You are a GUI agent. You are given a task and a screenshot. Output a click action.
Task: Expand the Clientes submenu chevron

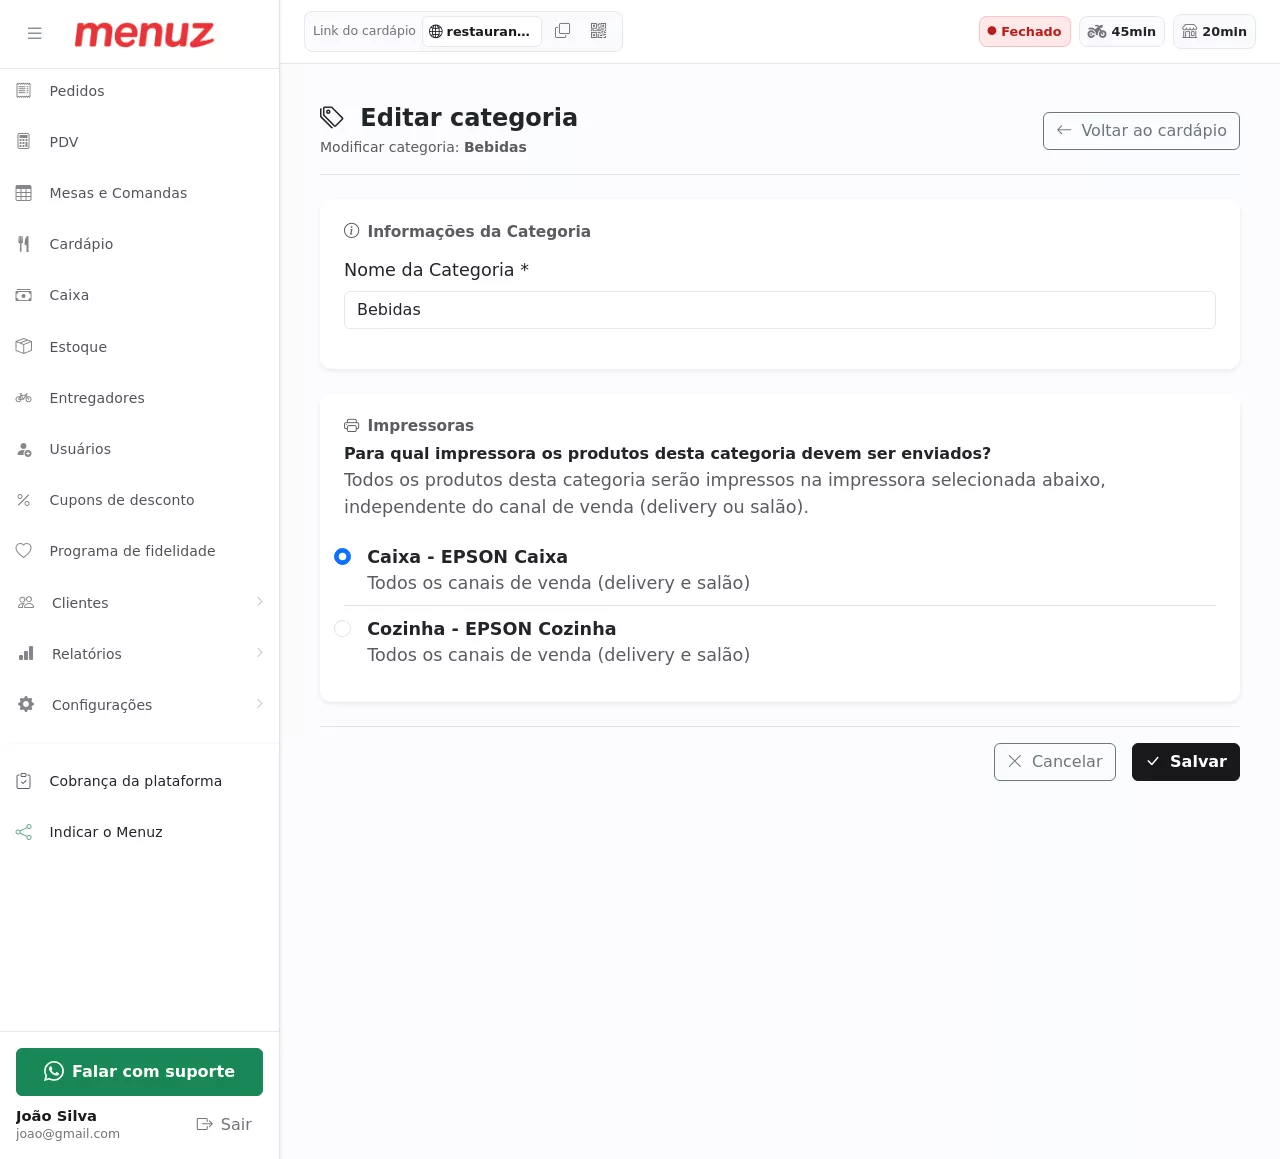[x=259, y=602]
